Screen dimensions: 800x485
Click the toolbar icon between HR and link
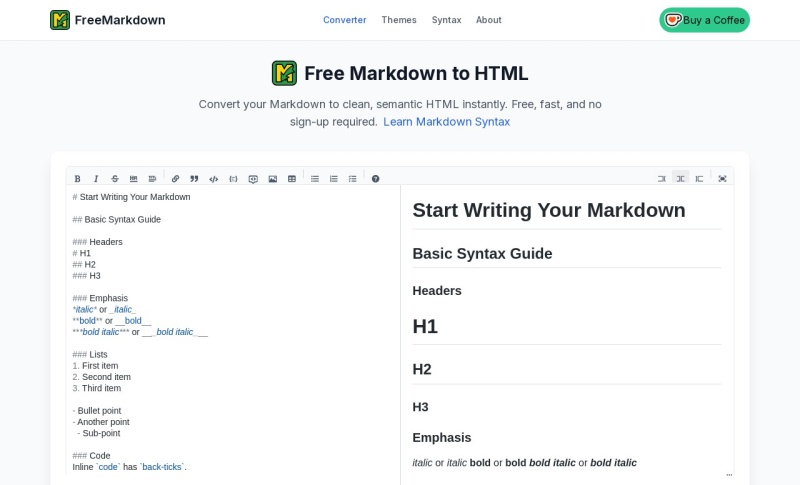(152, 178)
